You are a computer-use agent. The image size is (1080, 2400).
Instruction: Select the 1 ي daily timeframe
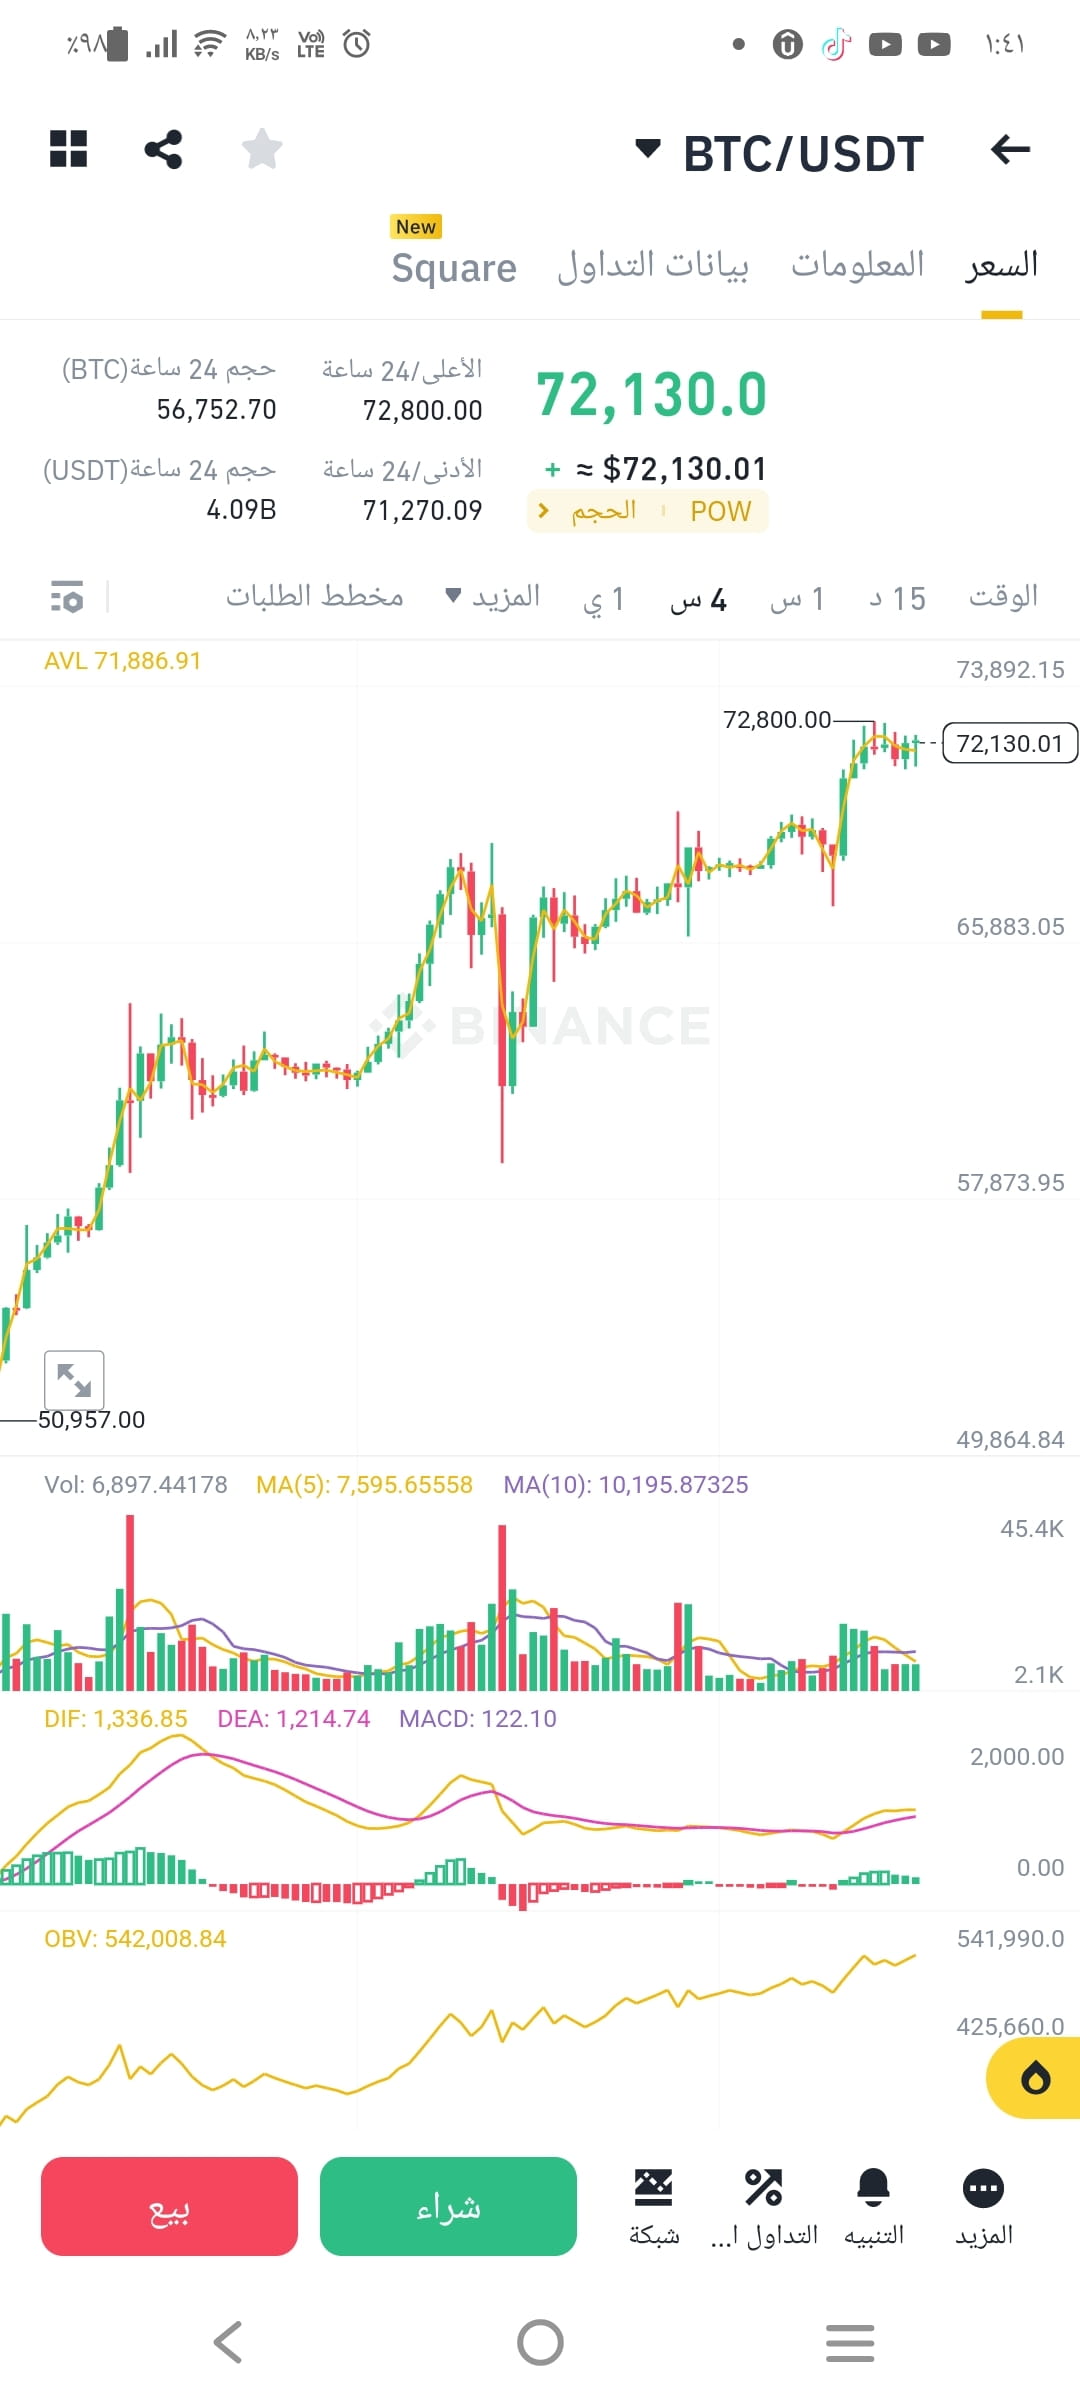[604, 599]
